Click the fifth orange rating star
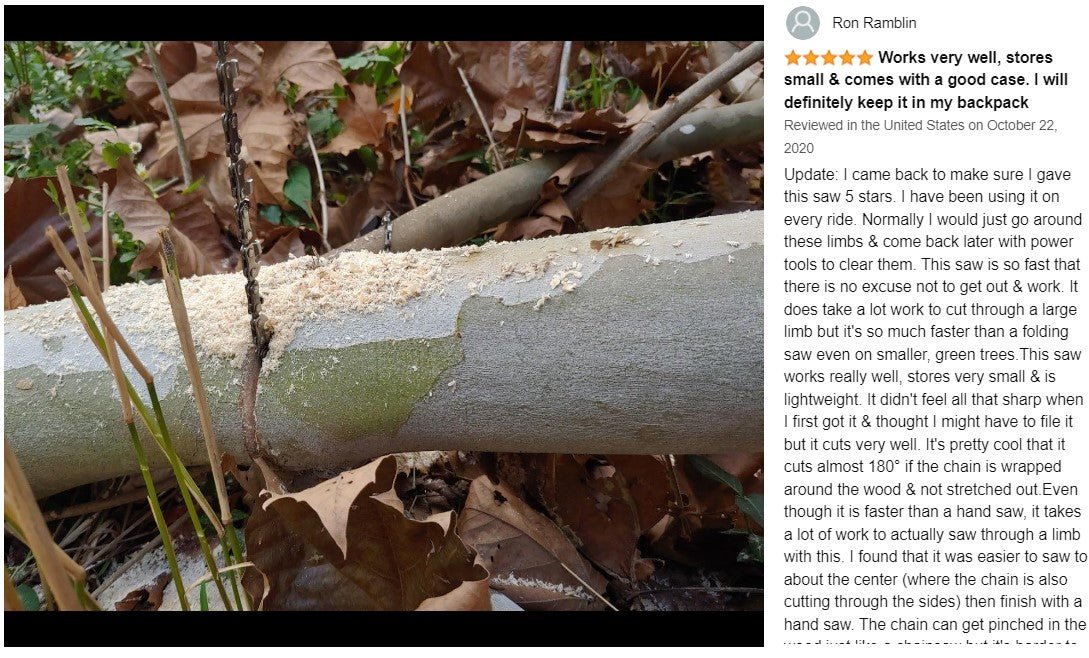Viewport: 1089px width, 658px height. click(x=865, y=58)
